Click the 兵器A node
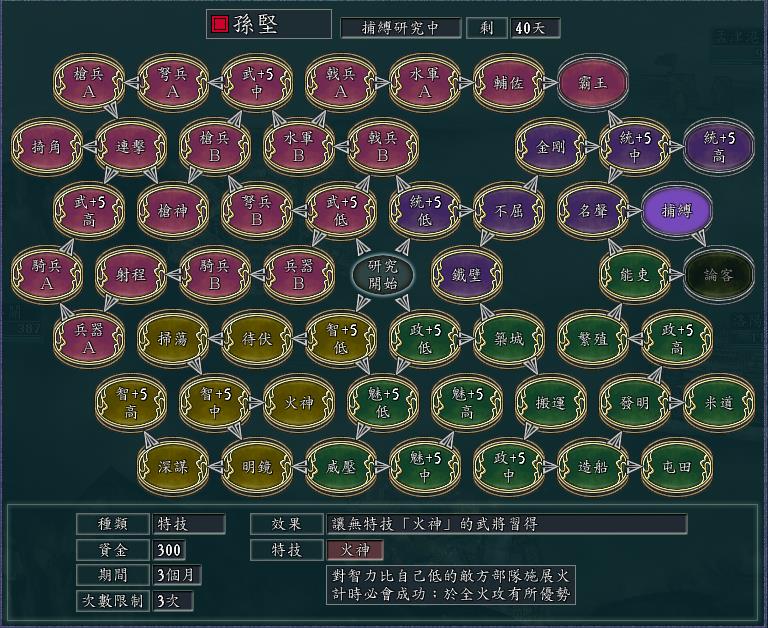Viewport: 768px width, 628px height. pyautogui.click(x=89, y=338)
